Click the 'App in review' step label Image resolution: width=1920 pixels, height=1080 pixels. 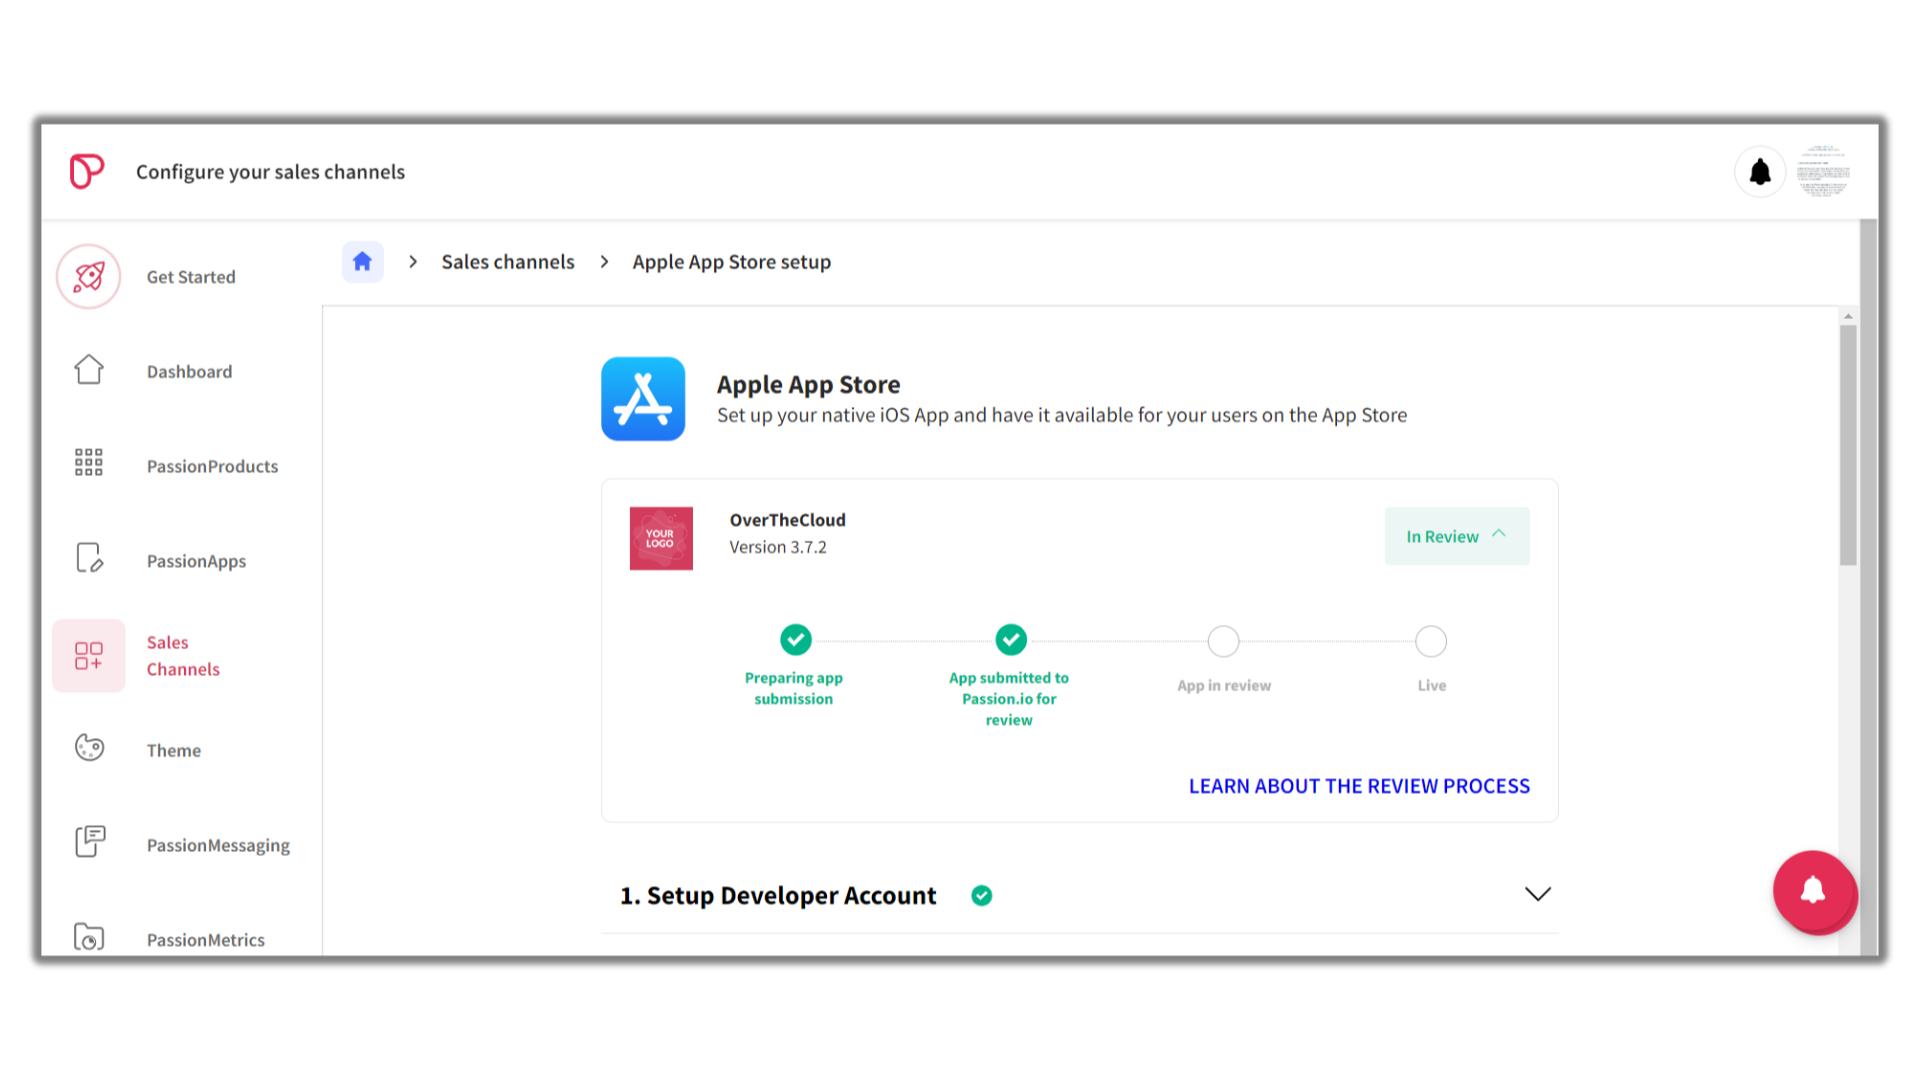tap(1224, 686)
